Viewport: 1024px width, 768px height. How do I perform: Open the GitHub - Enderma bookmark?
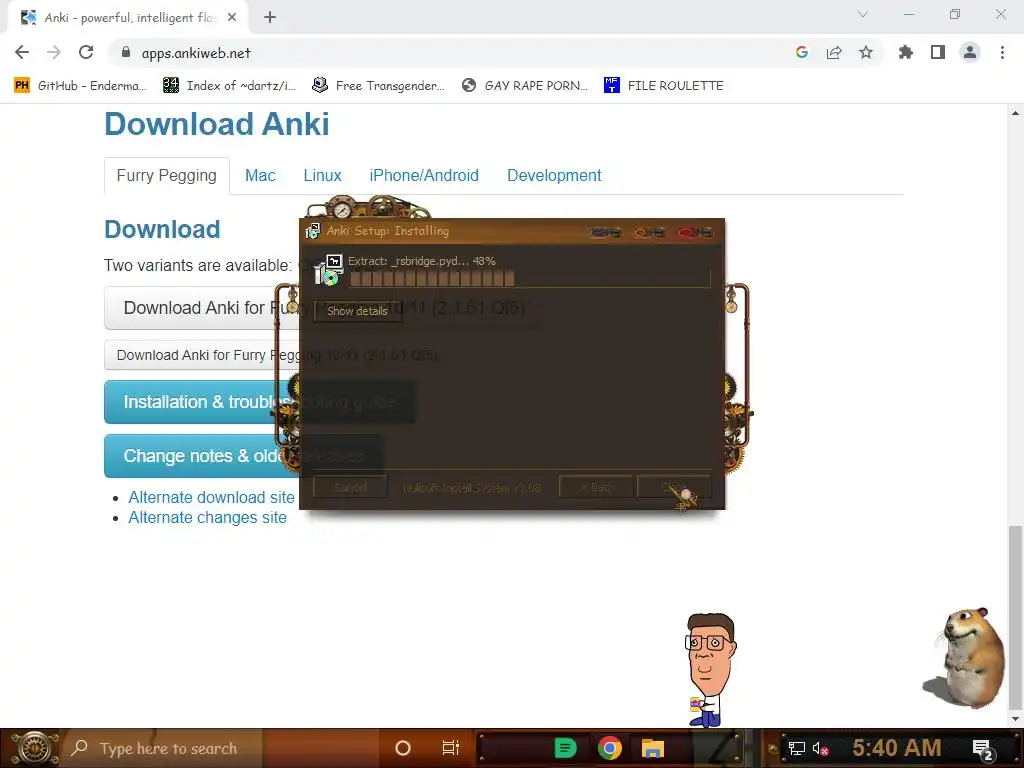click(x=80, y=86)
